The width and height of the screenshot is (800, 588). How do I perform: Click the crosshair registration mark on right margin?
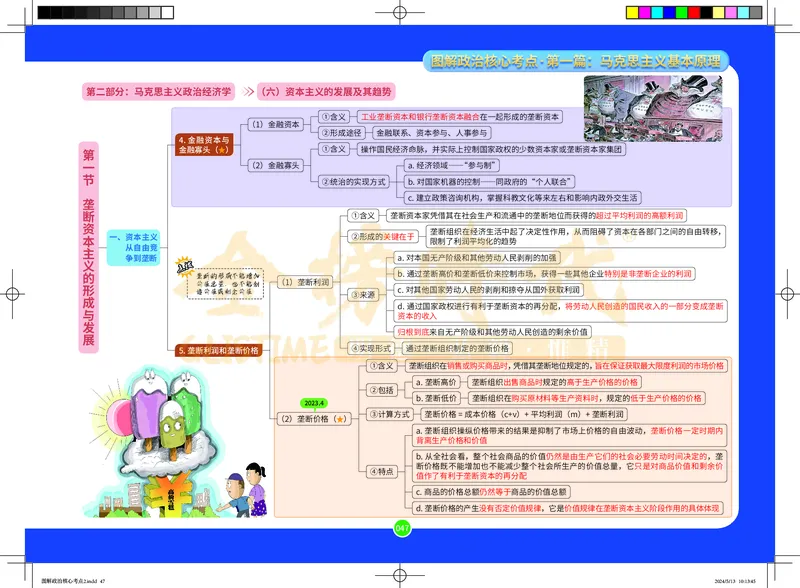[787, 294]
